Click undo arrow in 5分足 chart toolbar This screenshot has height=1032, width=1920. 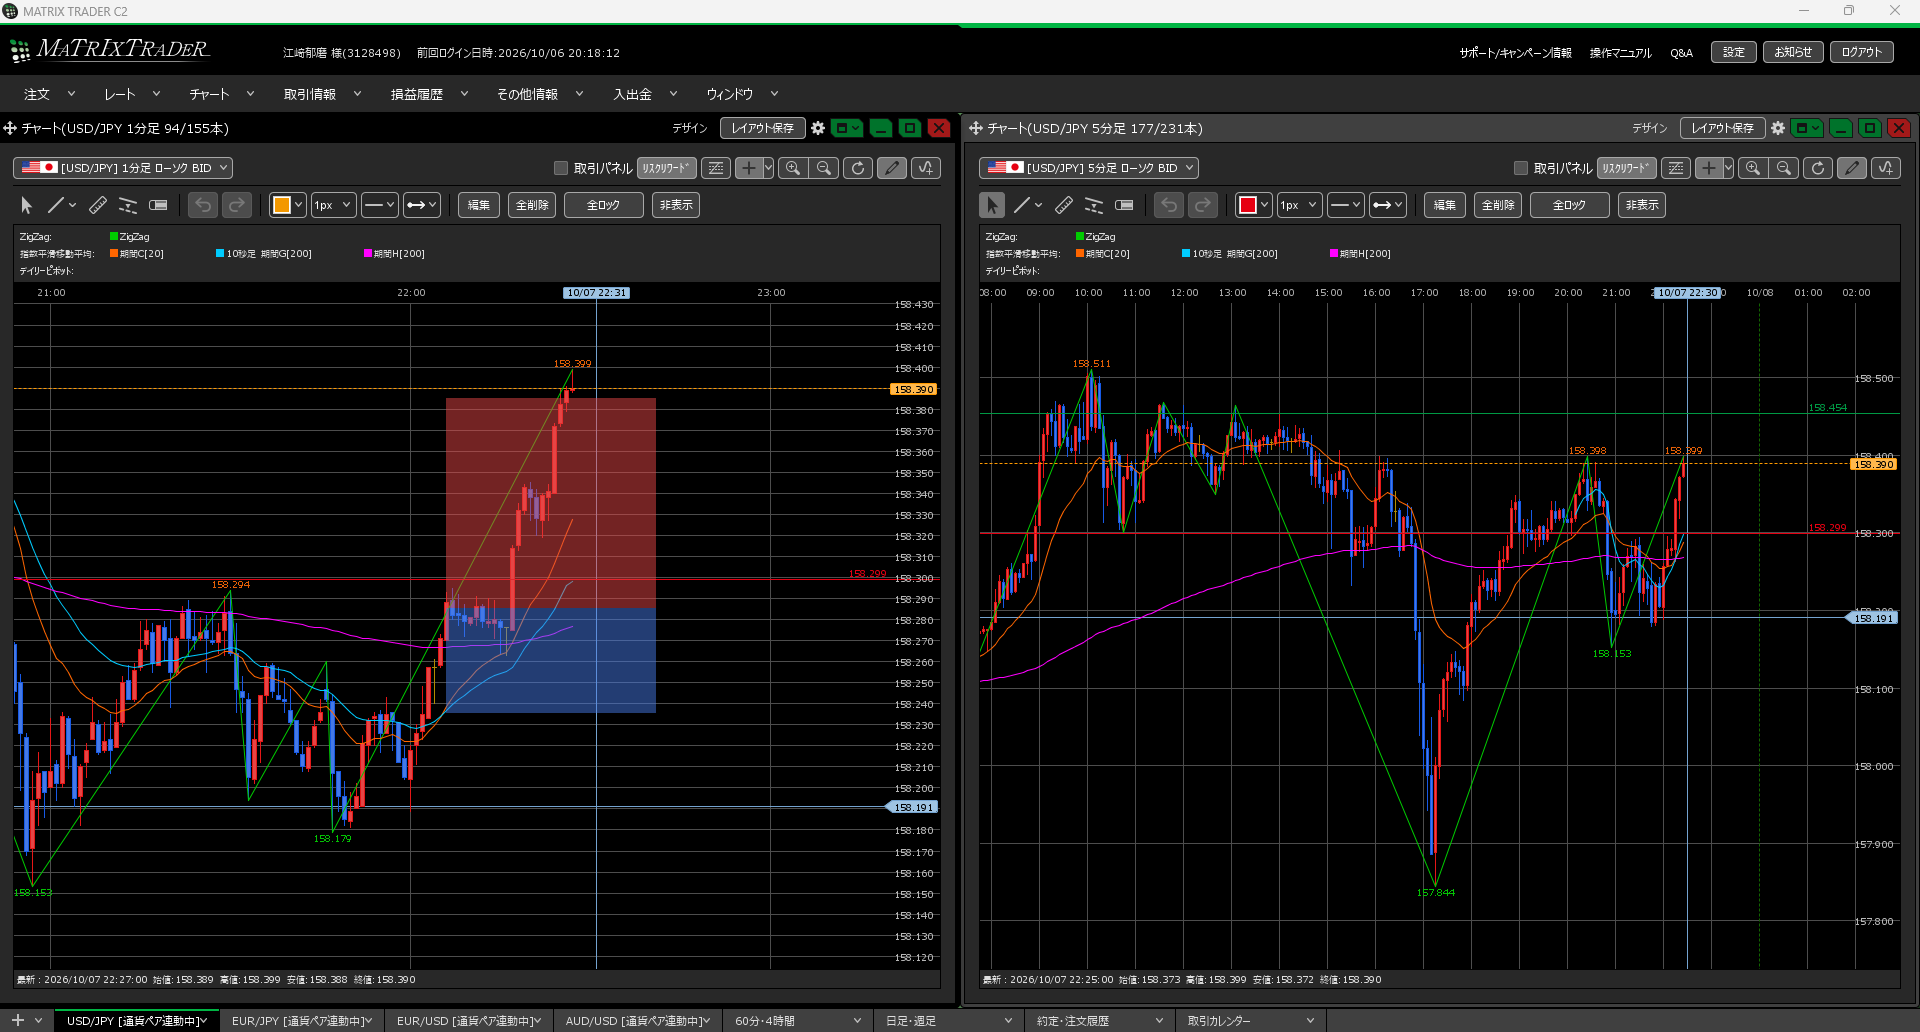[x=1169, y=205]
